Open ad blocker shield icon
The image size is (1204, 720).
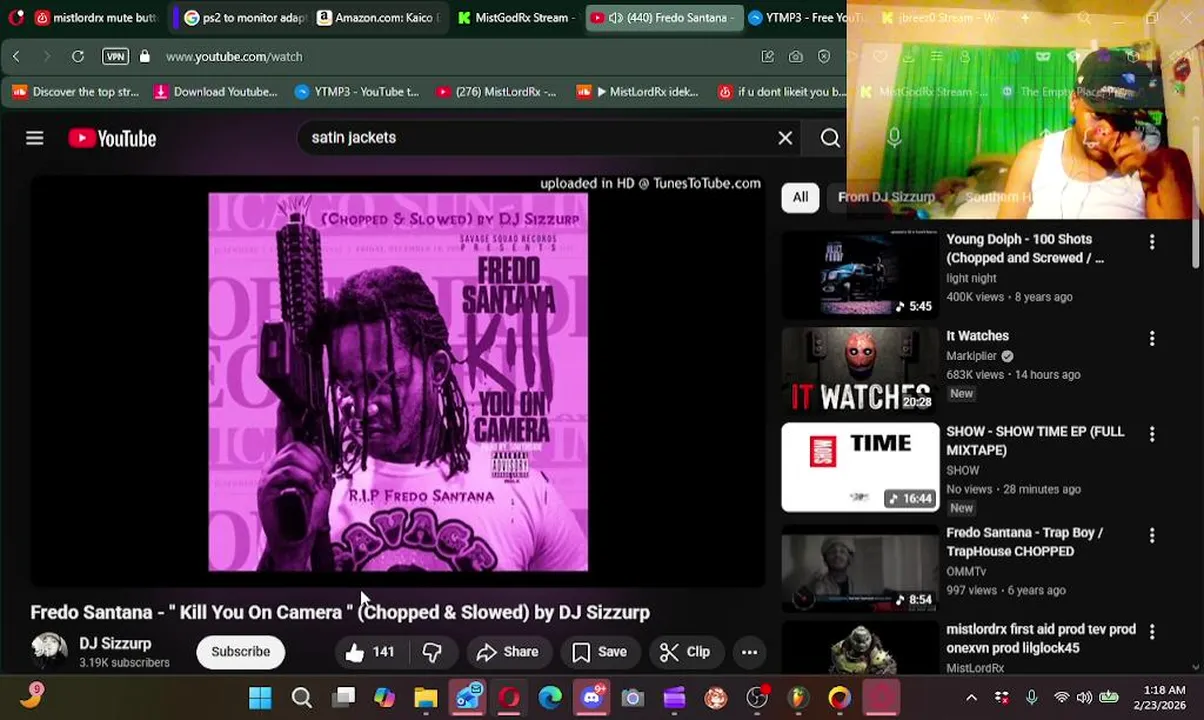(824, 57)
